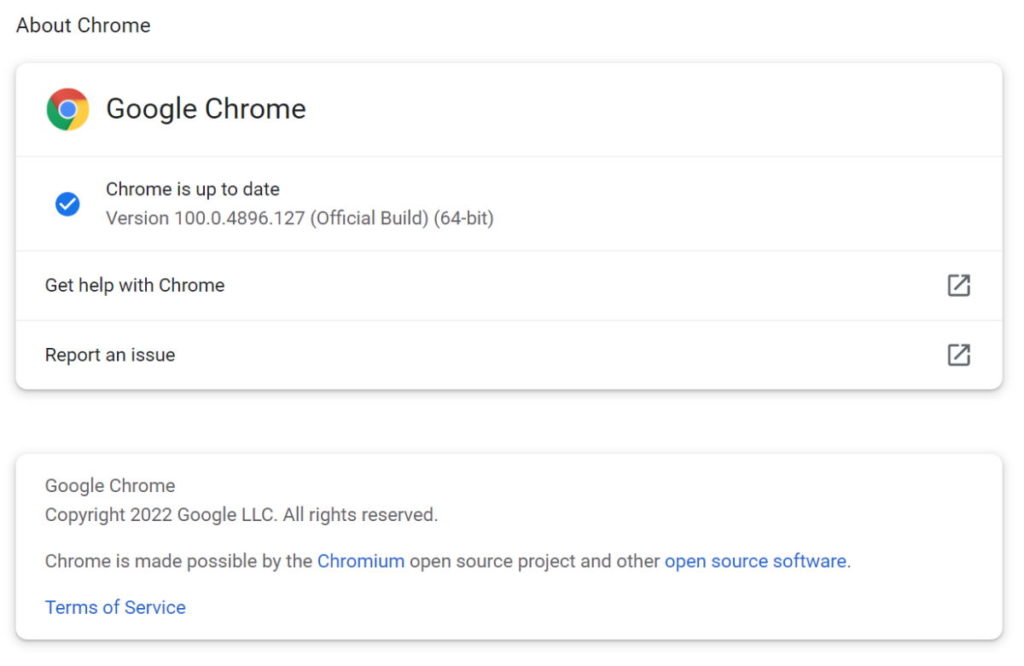Open external link icon for Get help
The width and height of the screenshot is (1024, 666).
[958, 285]
